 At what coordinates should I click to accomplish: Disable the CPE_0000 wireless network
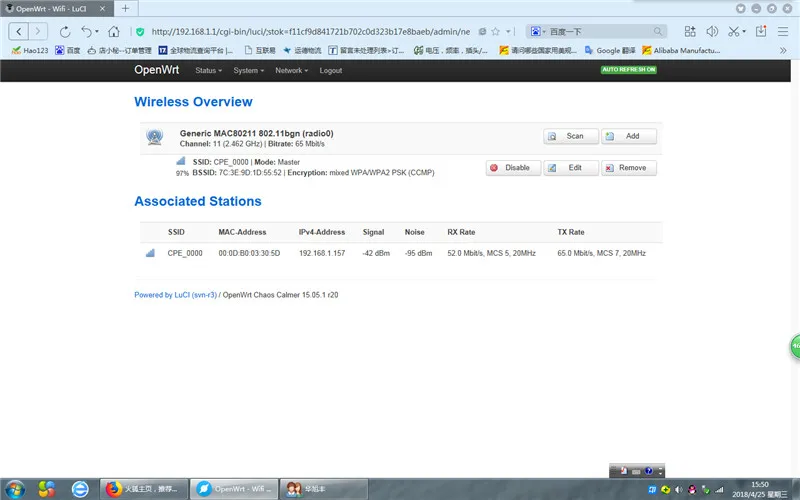[x=513, y=168]
